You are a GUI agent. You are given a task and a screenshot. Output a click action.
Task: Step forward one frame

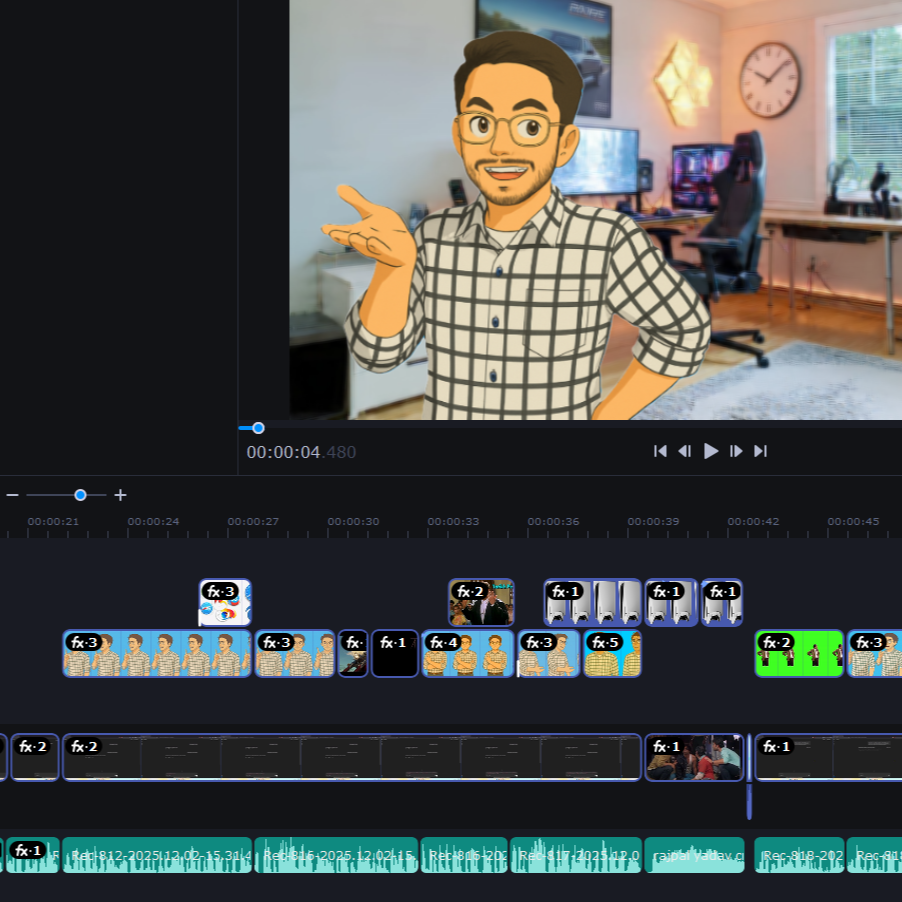pos(736,452)
